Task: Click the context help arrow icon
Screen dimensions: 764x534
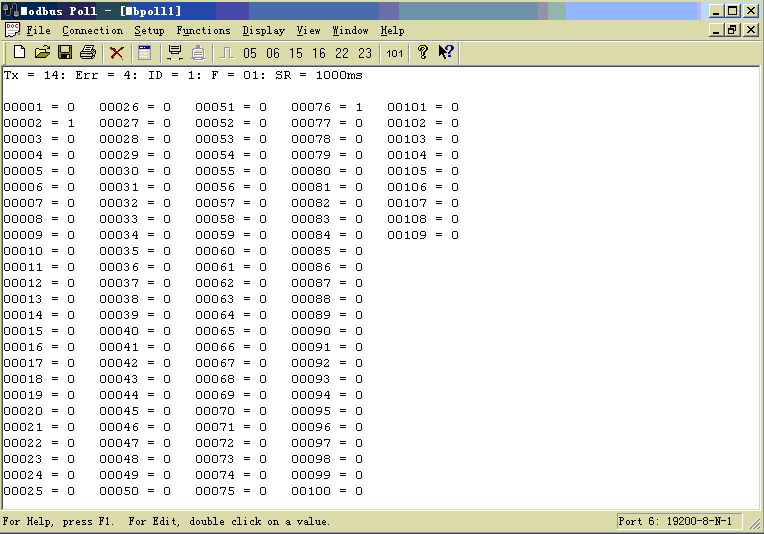Action: tap(446, 53)
